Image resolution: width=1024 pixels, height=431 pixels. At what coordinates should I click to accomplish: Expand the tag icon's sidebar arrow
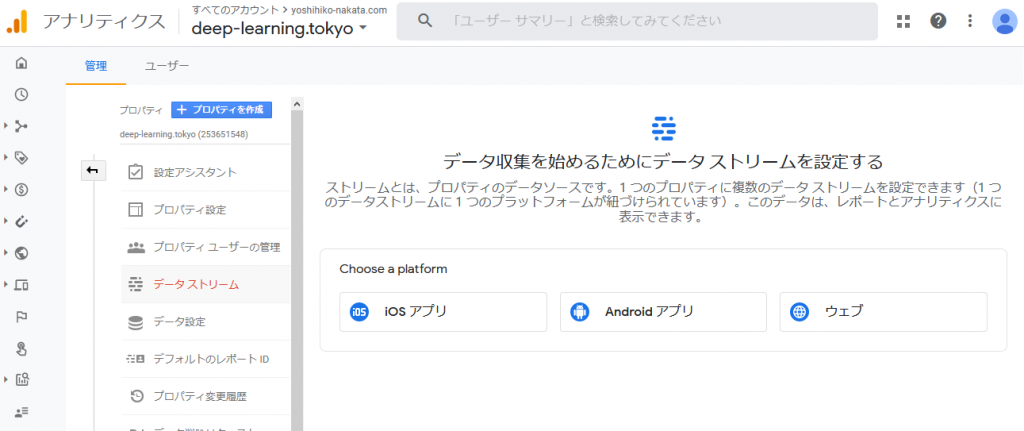pyautogui.click(x=5, y=157)
